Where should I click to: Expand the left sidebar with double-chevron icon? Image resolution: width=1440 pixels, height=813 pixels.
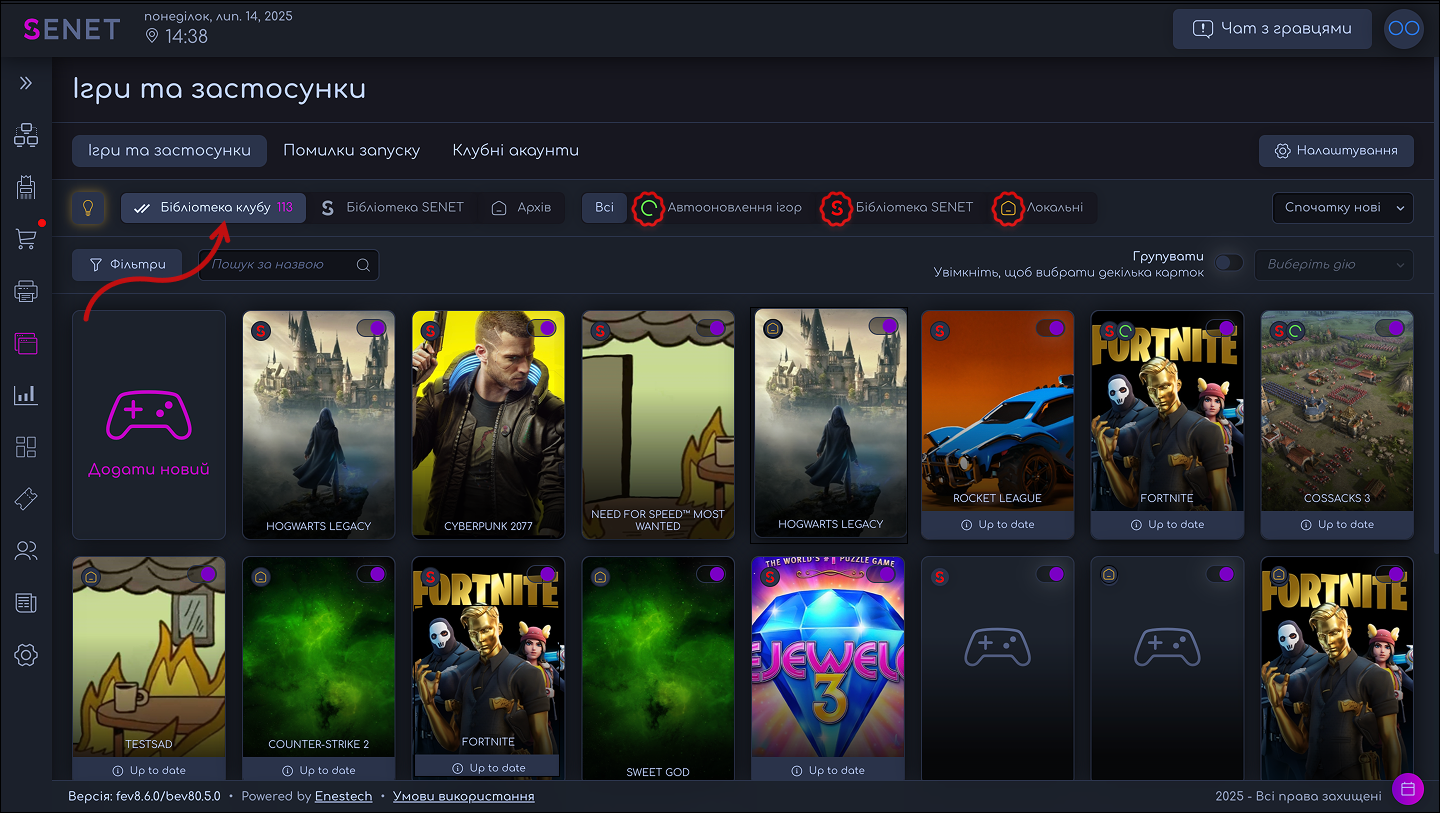[x=26, y=83]
